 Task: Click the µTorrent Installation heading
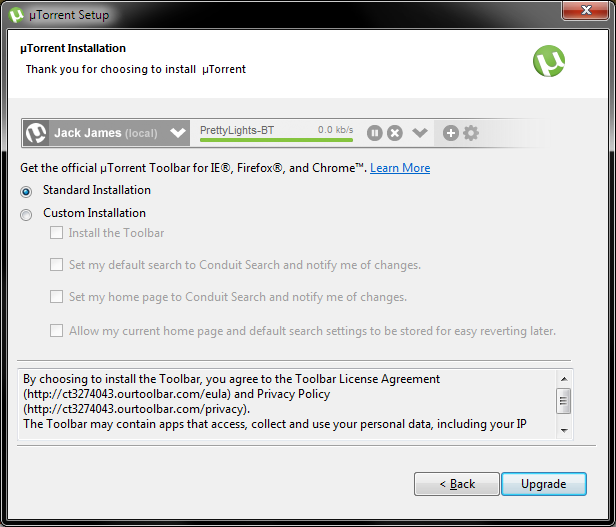click(73, 48)
